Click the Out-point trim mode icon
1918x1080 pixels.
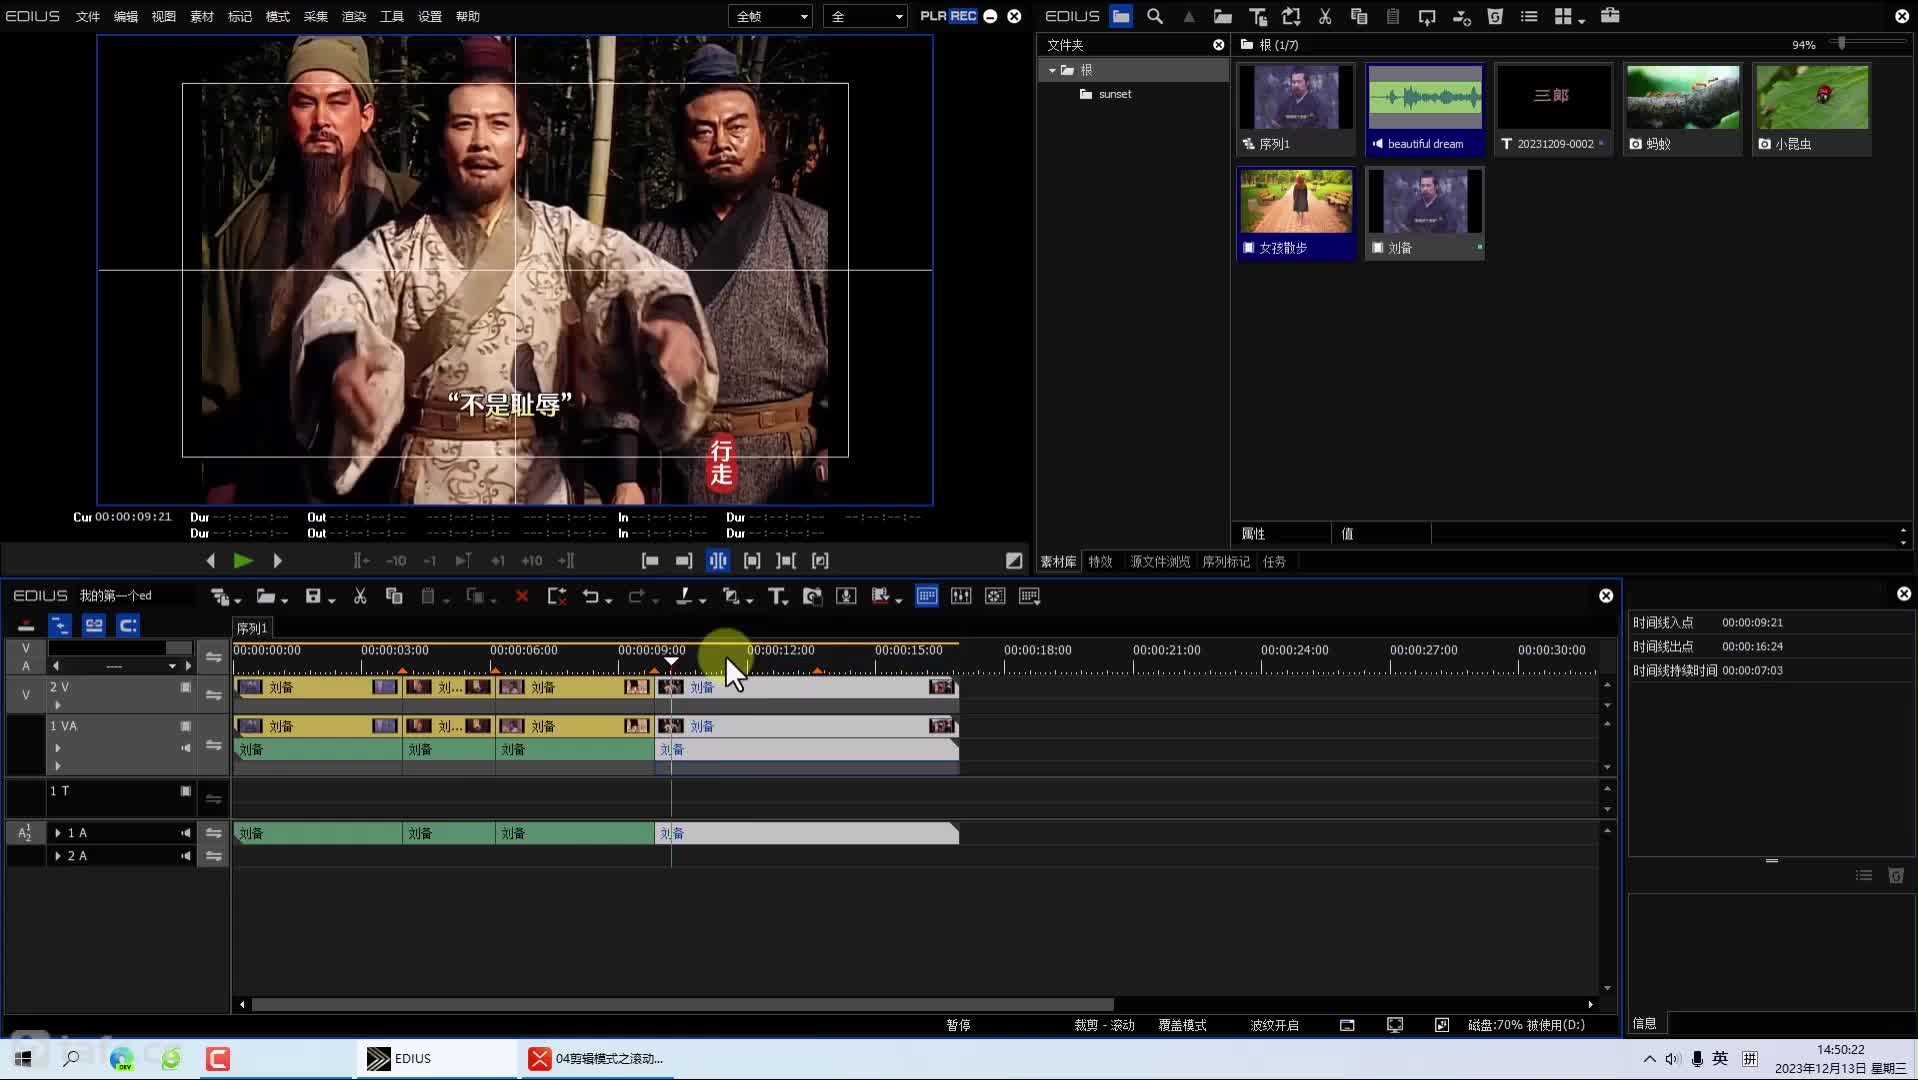click(x=684, y=561)
